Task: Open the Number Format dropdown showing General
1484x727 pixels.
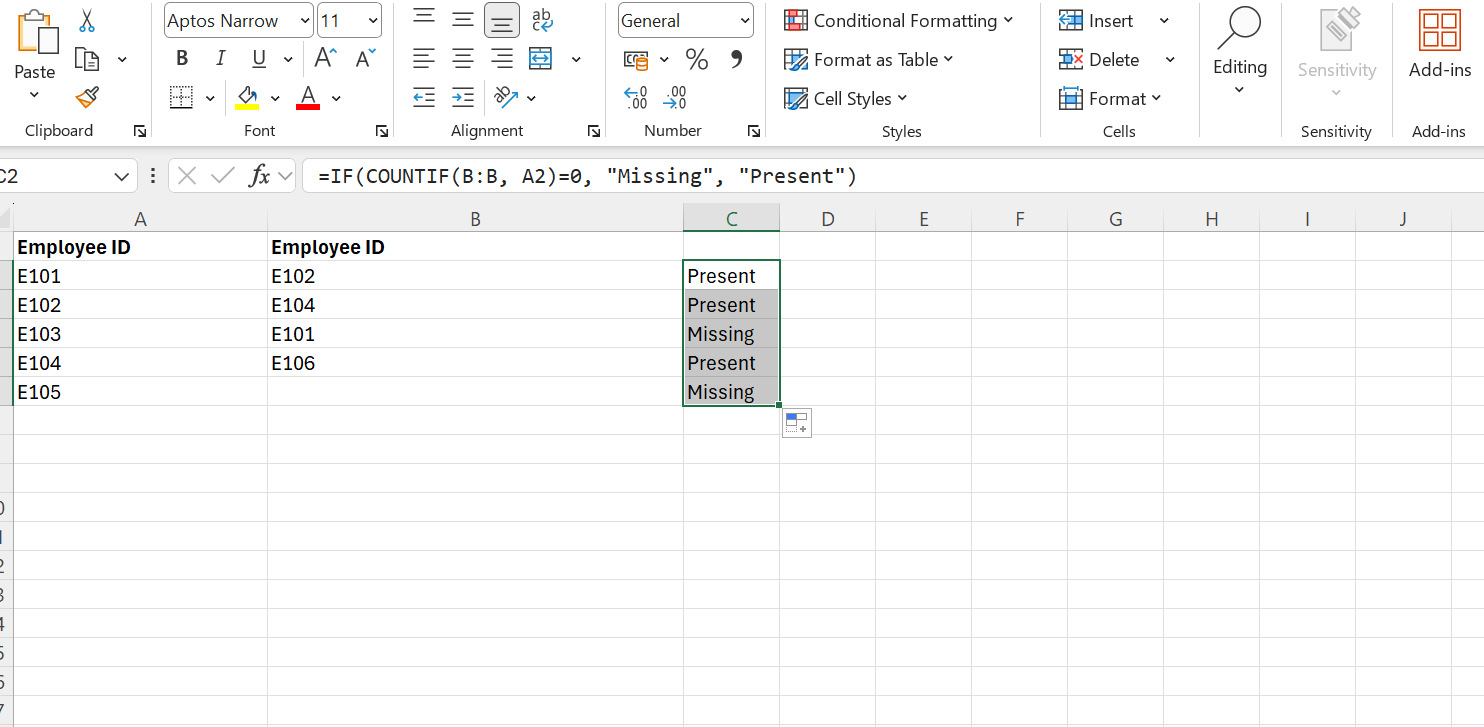Action: coord(685,20)
